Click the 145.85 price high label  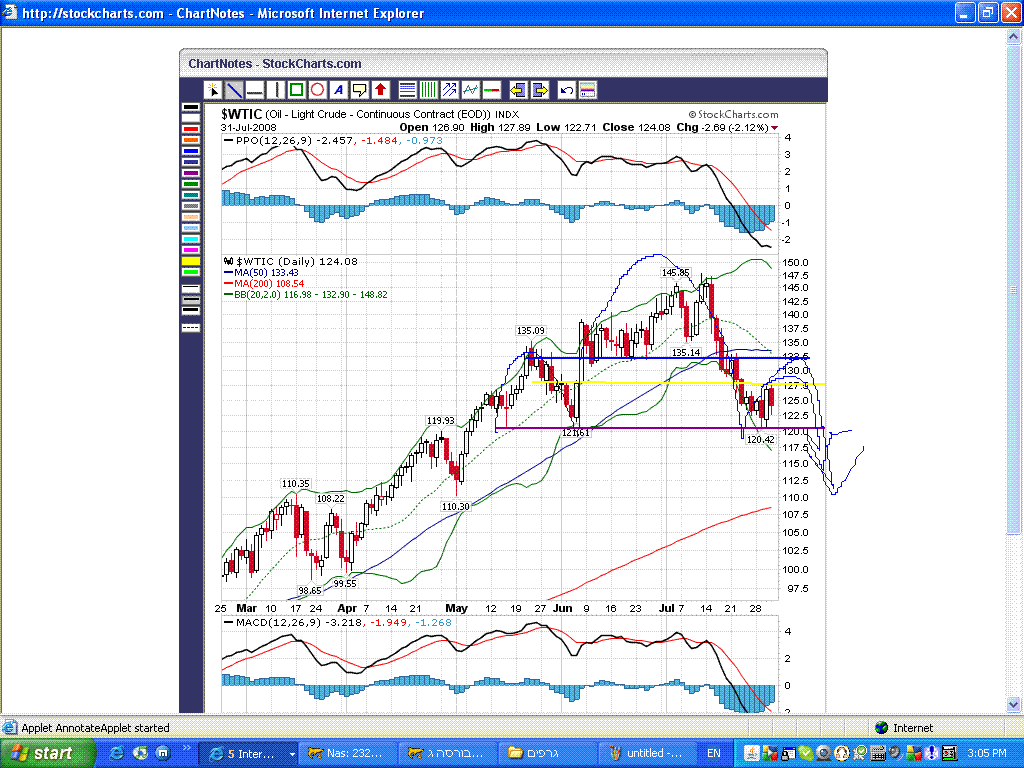(675, 272)
